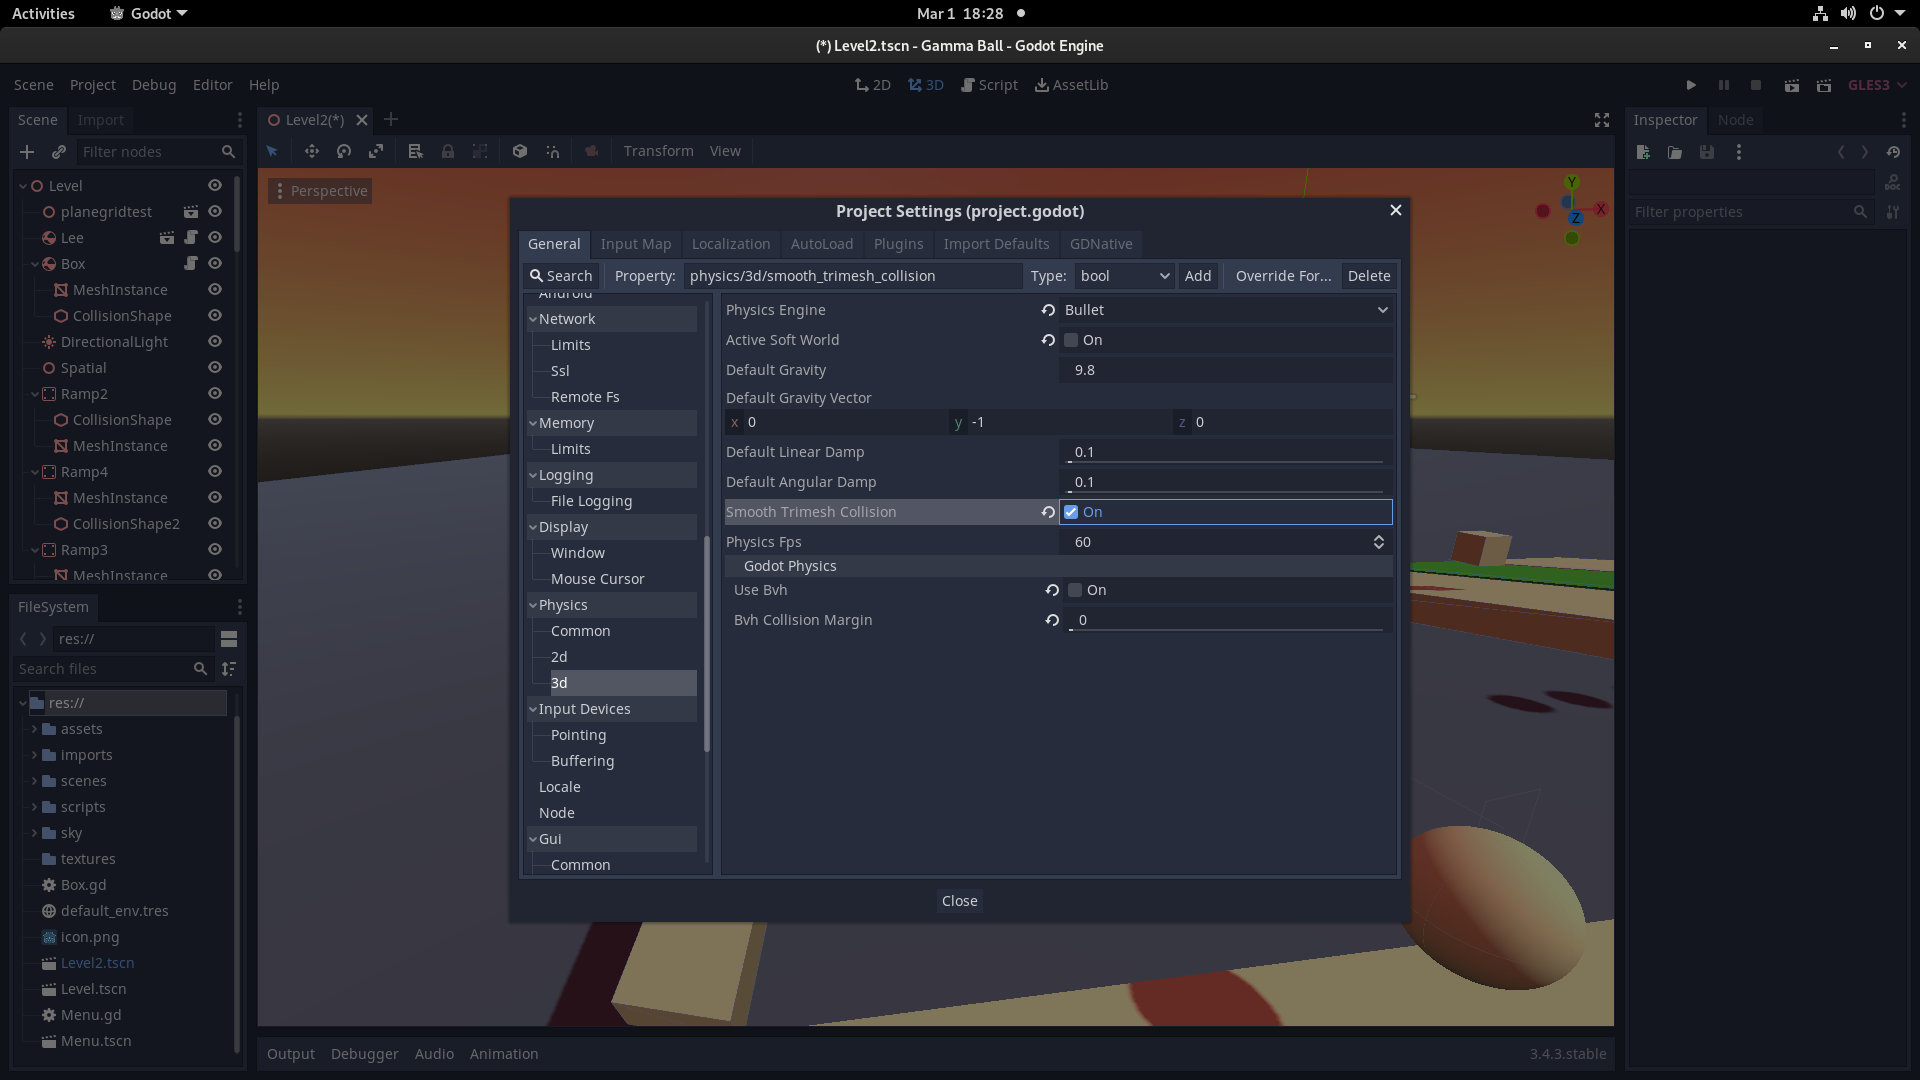Viewport: 1920px width, 1080px height.
Task: Toggle preview cinematic camera icon in viewport toolbar
Action: tap(591, 151)
